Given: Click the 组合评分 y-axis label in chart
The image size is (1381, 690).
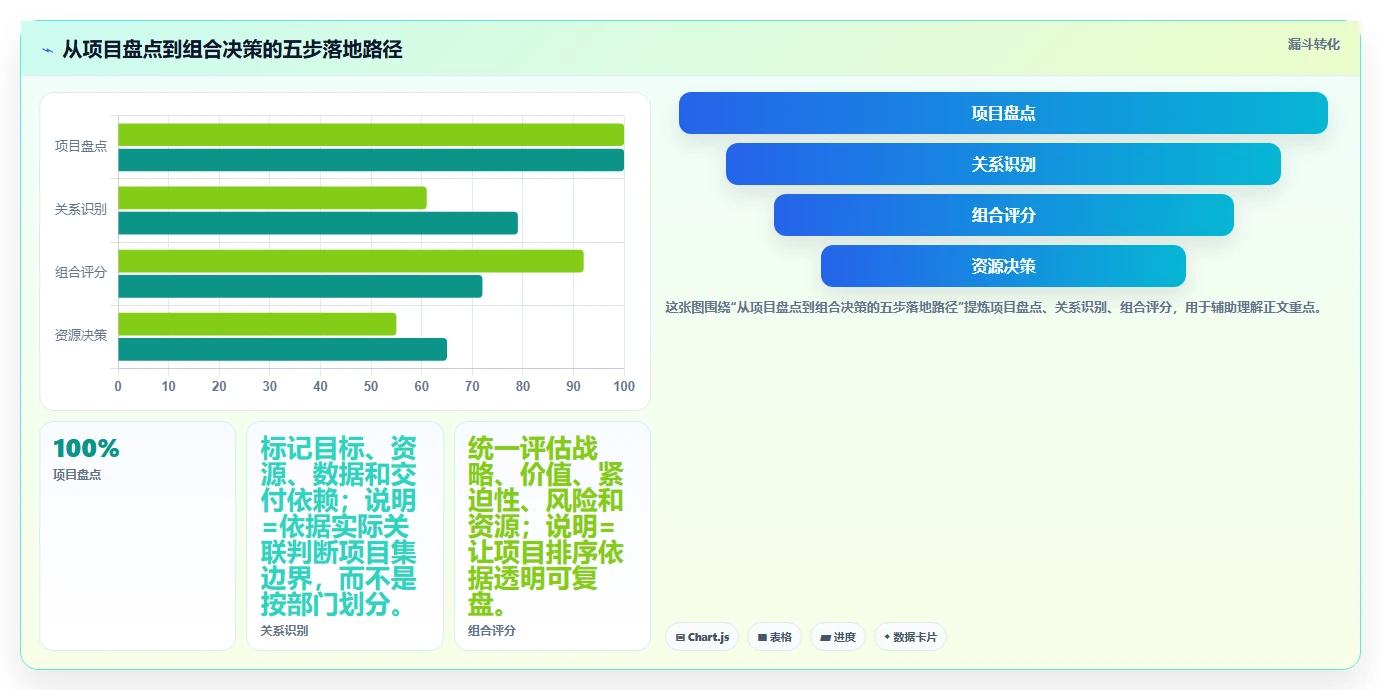Looking at the screenshot, I should coord(81,272).
